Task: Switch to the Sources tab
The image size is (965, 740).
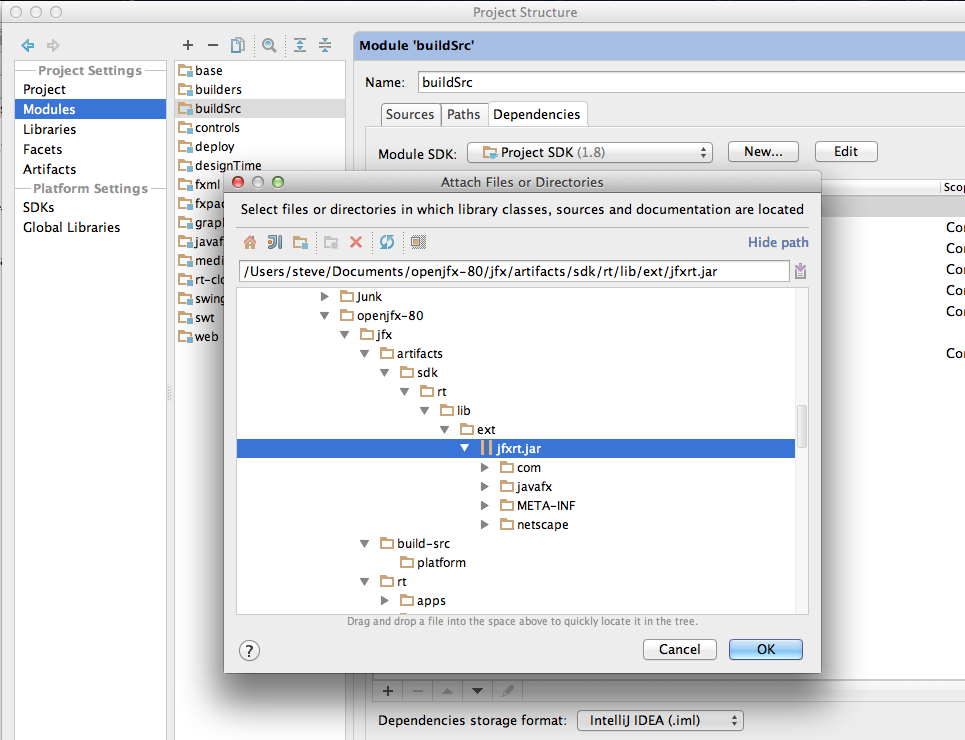Action: pos(410,115)
